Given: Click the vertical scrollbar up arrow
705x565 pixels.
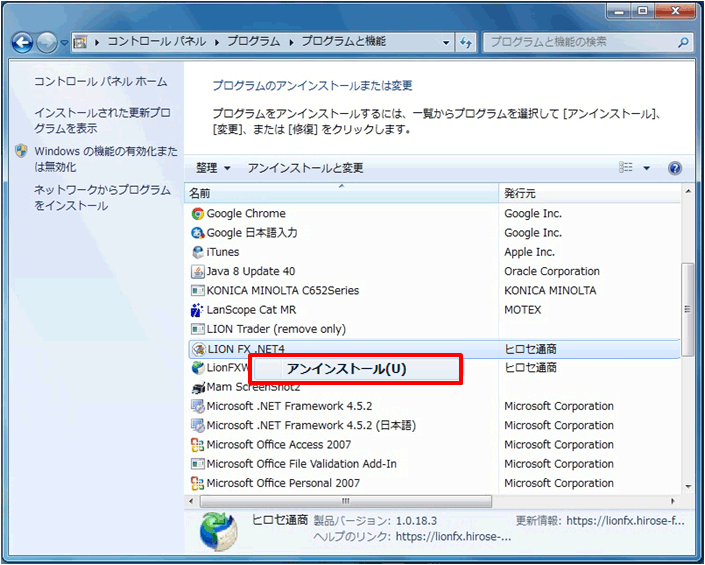Looking at the screenshot, I should 688,192.
